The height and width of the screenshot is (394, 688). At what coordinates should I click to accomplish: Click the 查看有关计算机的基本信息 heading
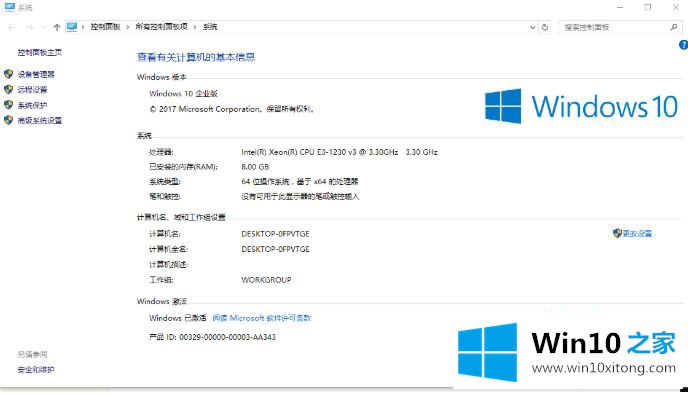click(196, 57)
